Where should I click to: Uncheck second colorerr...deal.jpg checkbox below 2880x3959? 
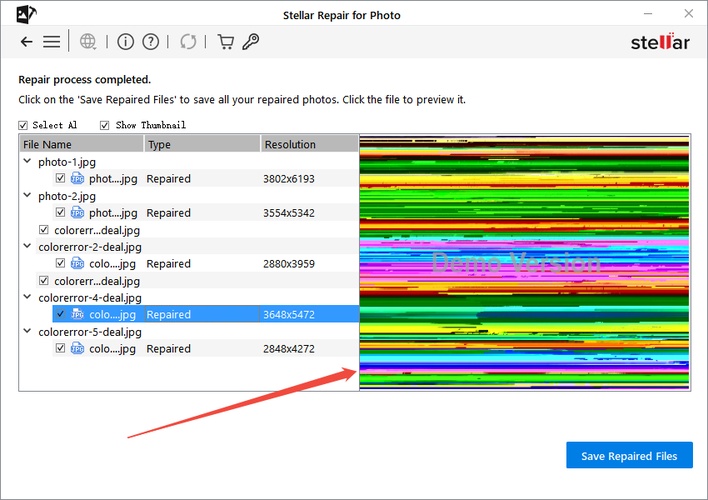tap(44, 280)
